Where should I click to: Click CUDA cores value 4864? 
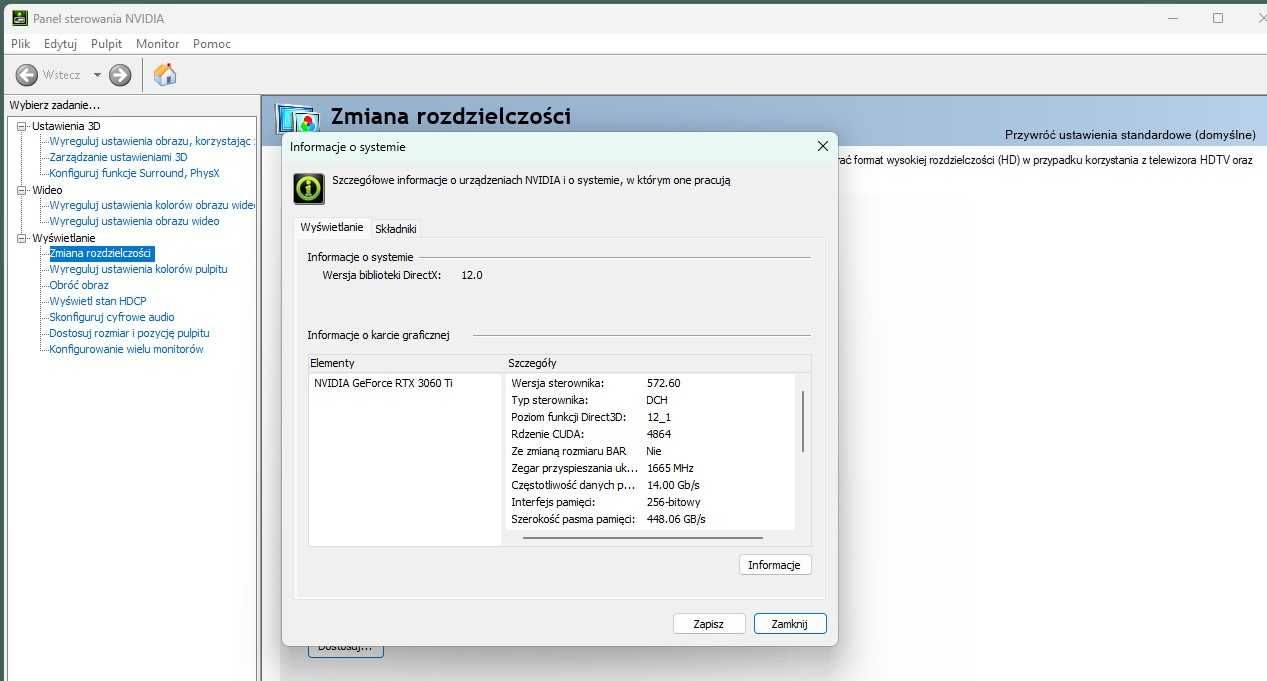click(x=659, y=434)
